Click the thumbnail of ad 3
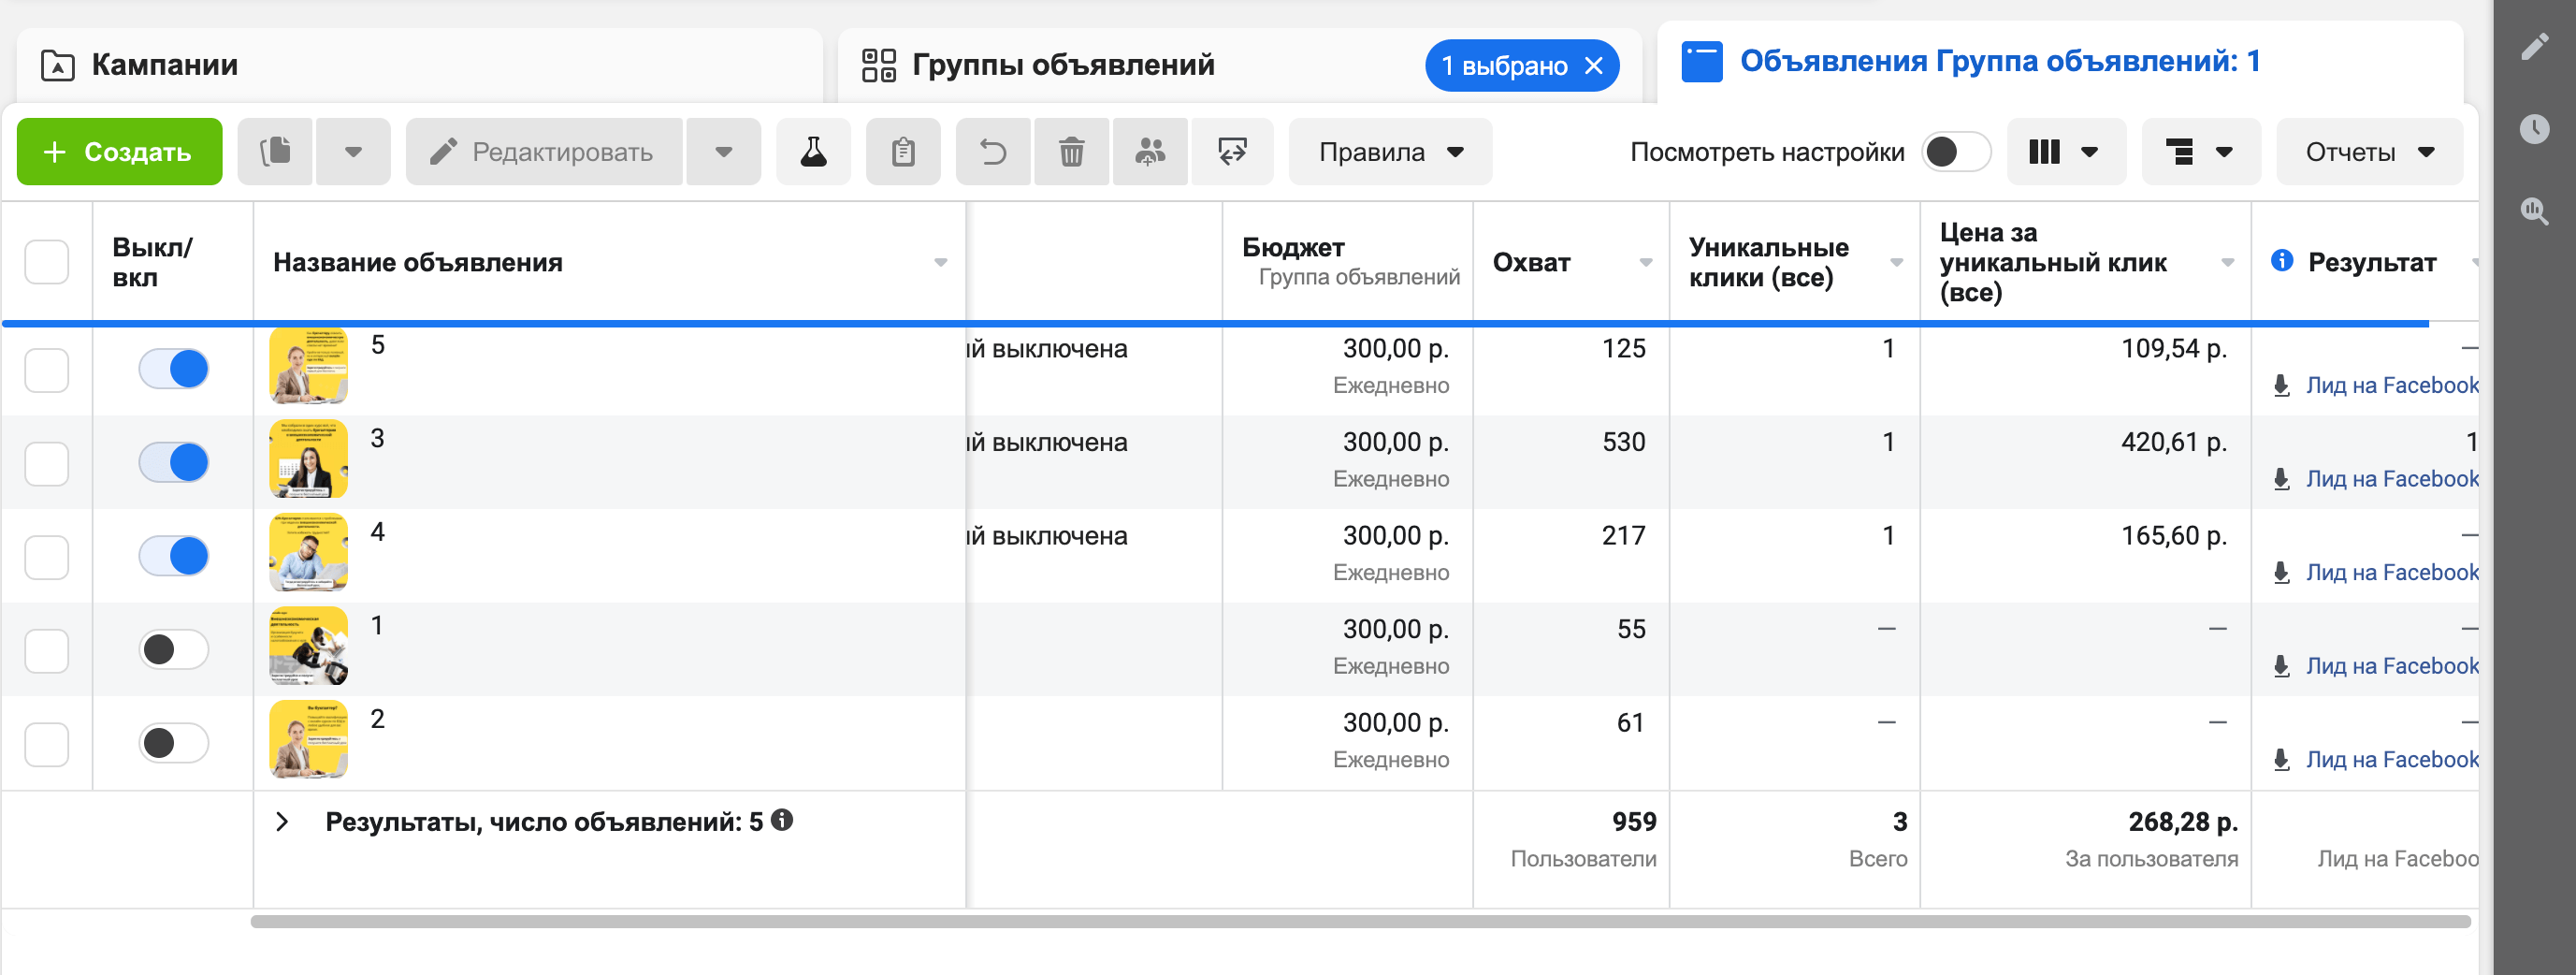The width and height of the screenshot is (2576, 975). 308,459
